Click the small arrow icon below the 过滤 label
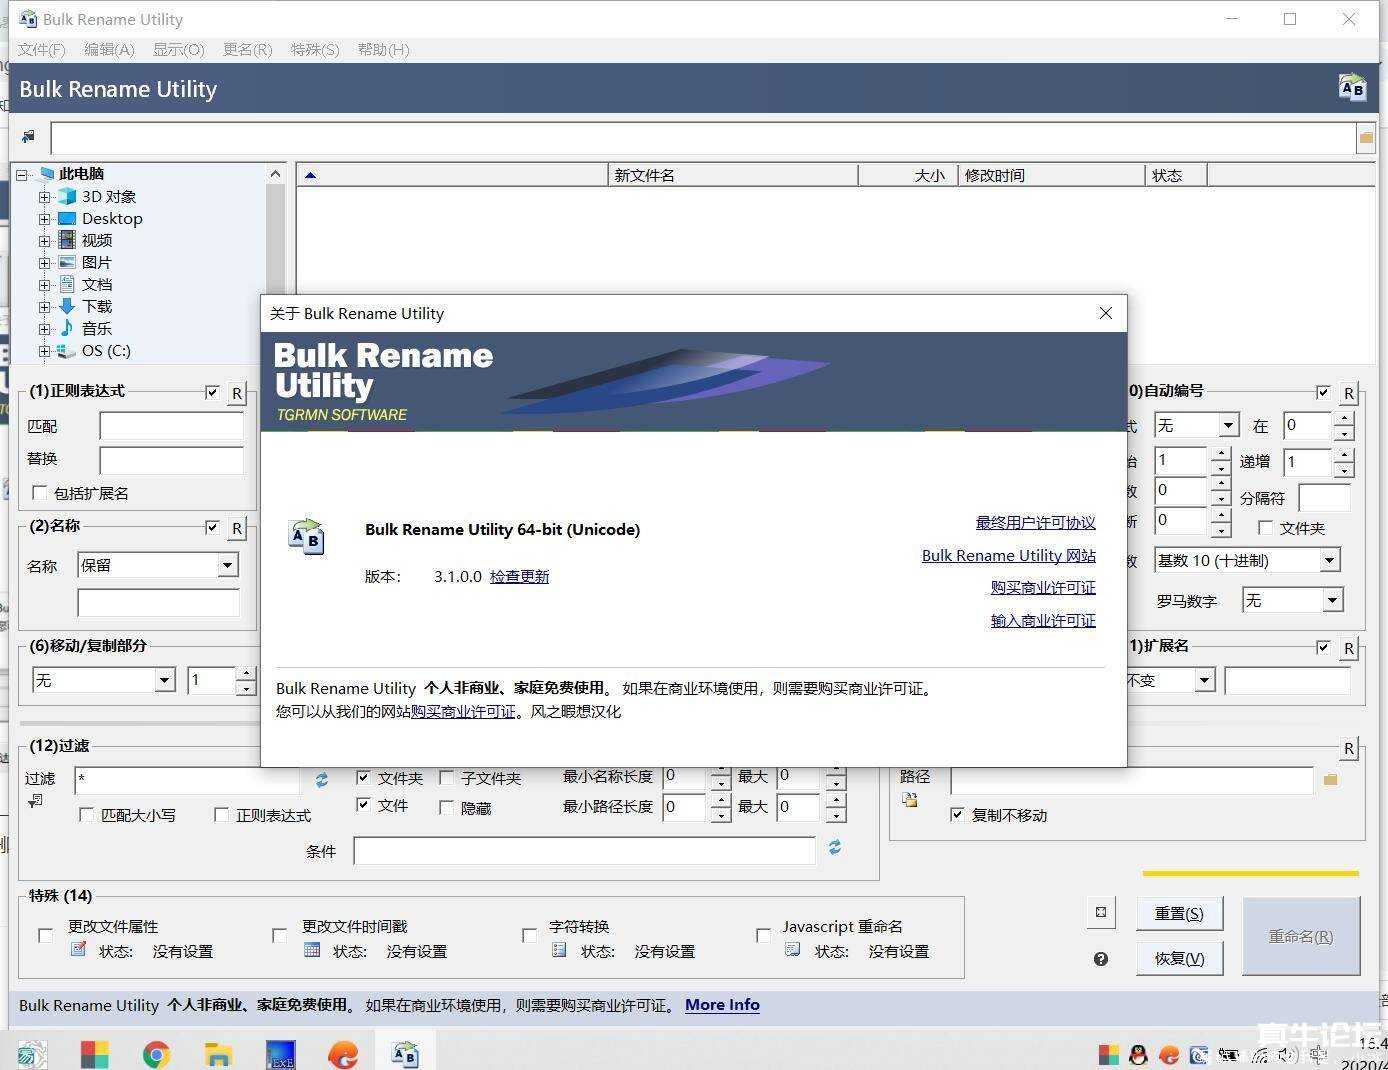Image resolution: width=1388 pixels, height=1070 pixels. click(36, 801)
